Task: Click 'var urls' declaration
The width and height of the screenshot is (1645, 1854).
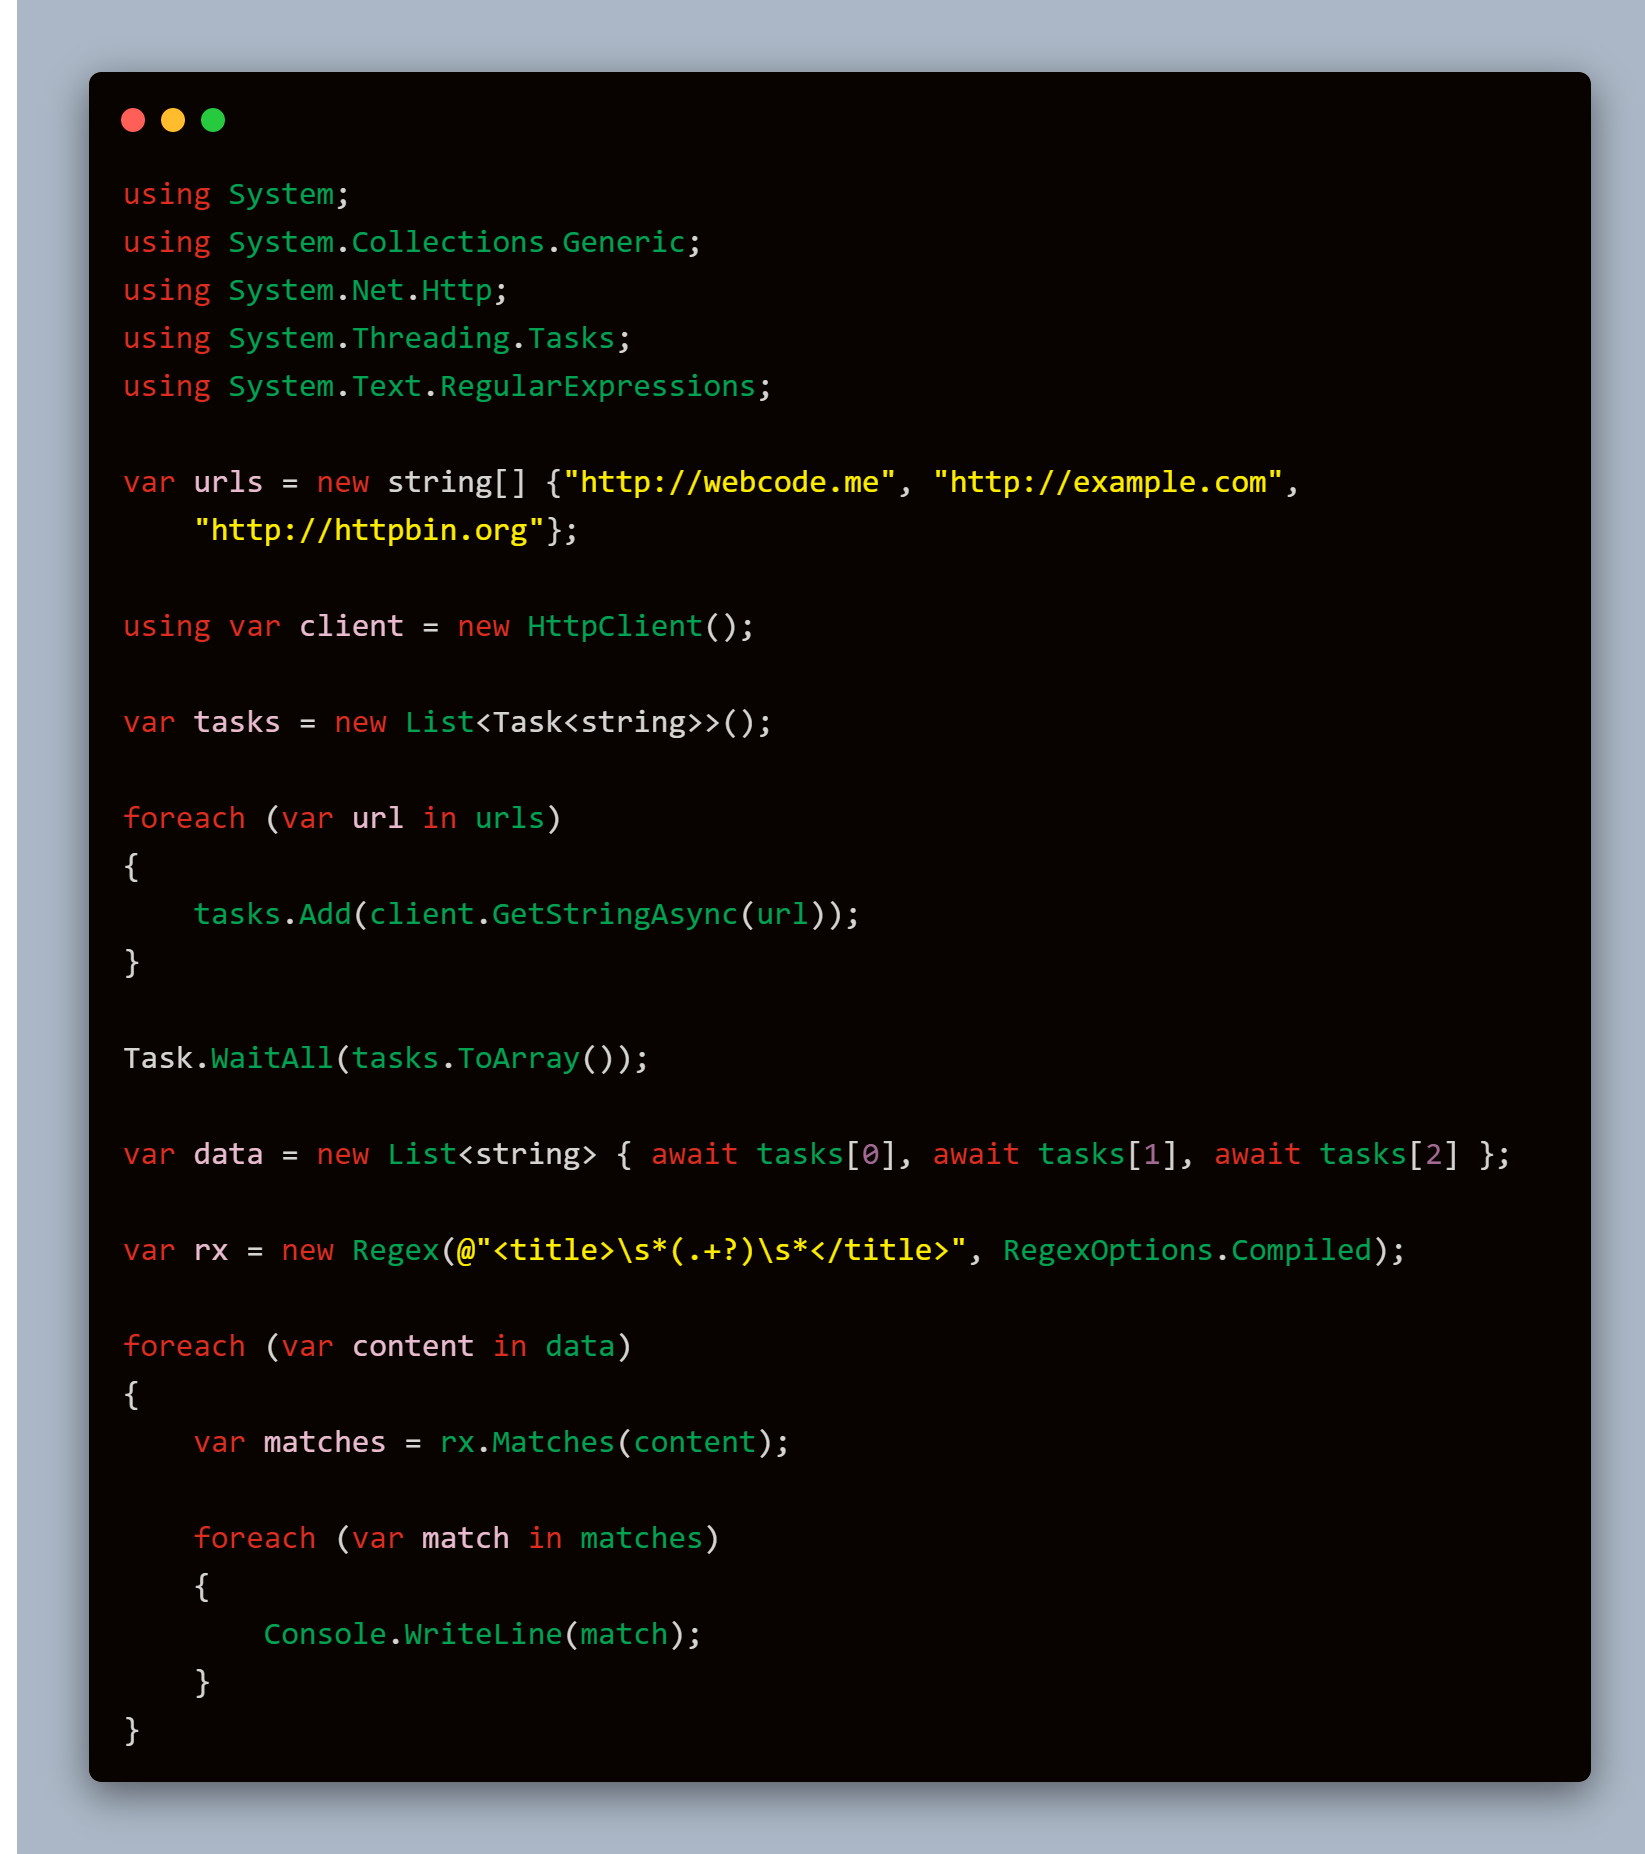Action: [193, 482]
